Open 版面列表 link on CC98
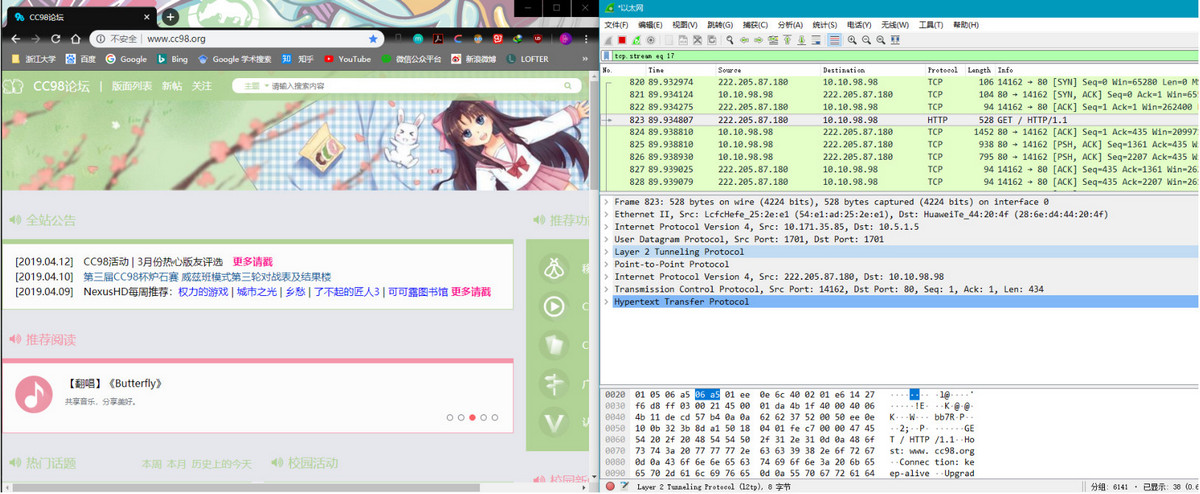 coord(131,86)
